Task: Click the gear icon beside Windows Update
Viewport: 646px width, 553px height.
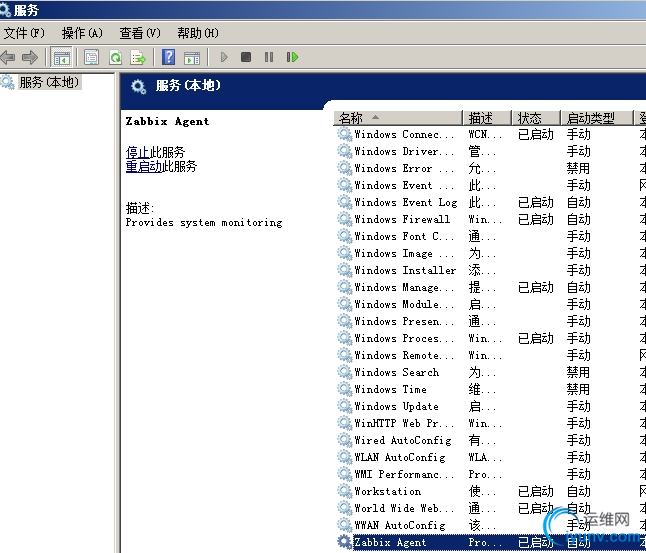Action: point(344,406)
